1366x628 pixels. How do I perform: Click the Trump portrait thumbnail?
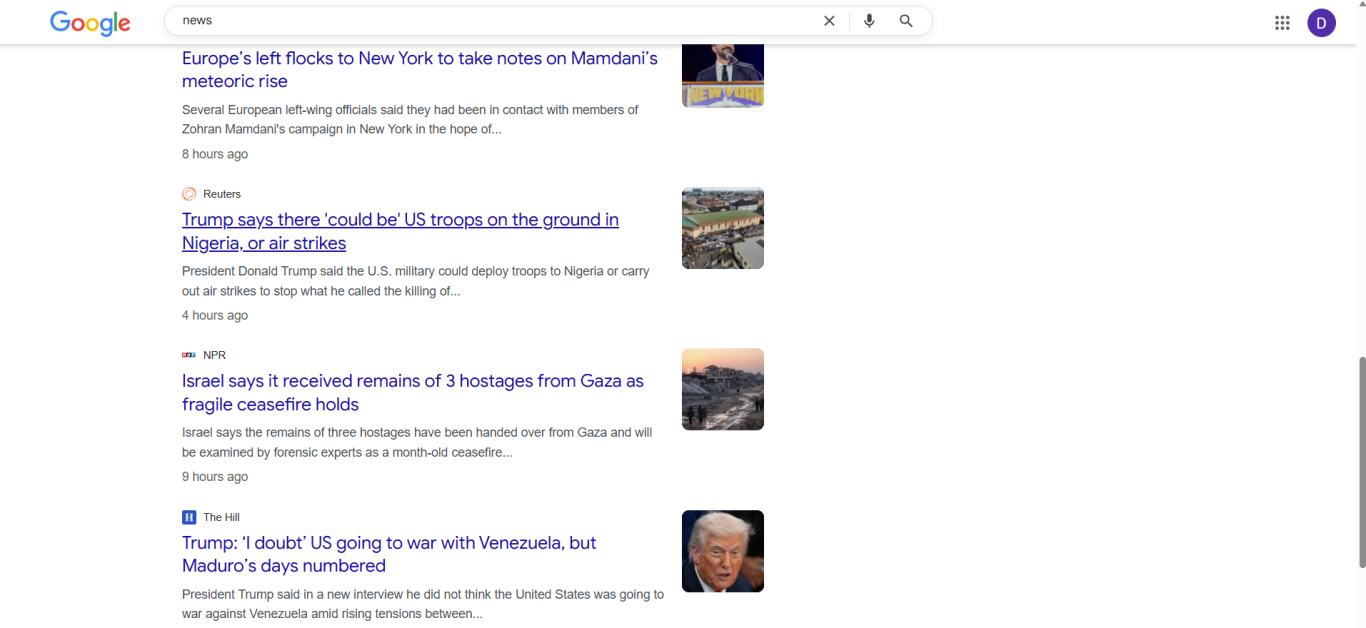(x=722, y=551)
